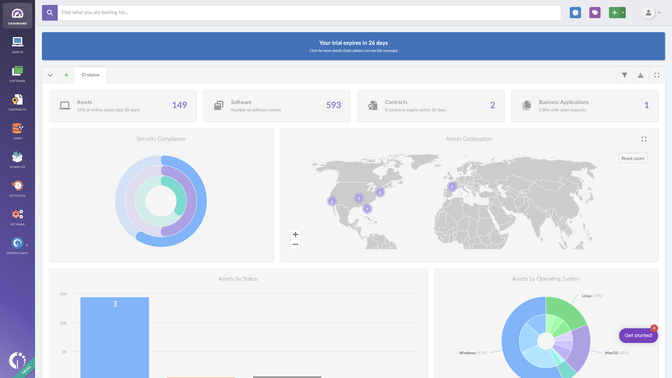Open the Dashboard section in the sidebar

click(x=17, y=16)
